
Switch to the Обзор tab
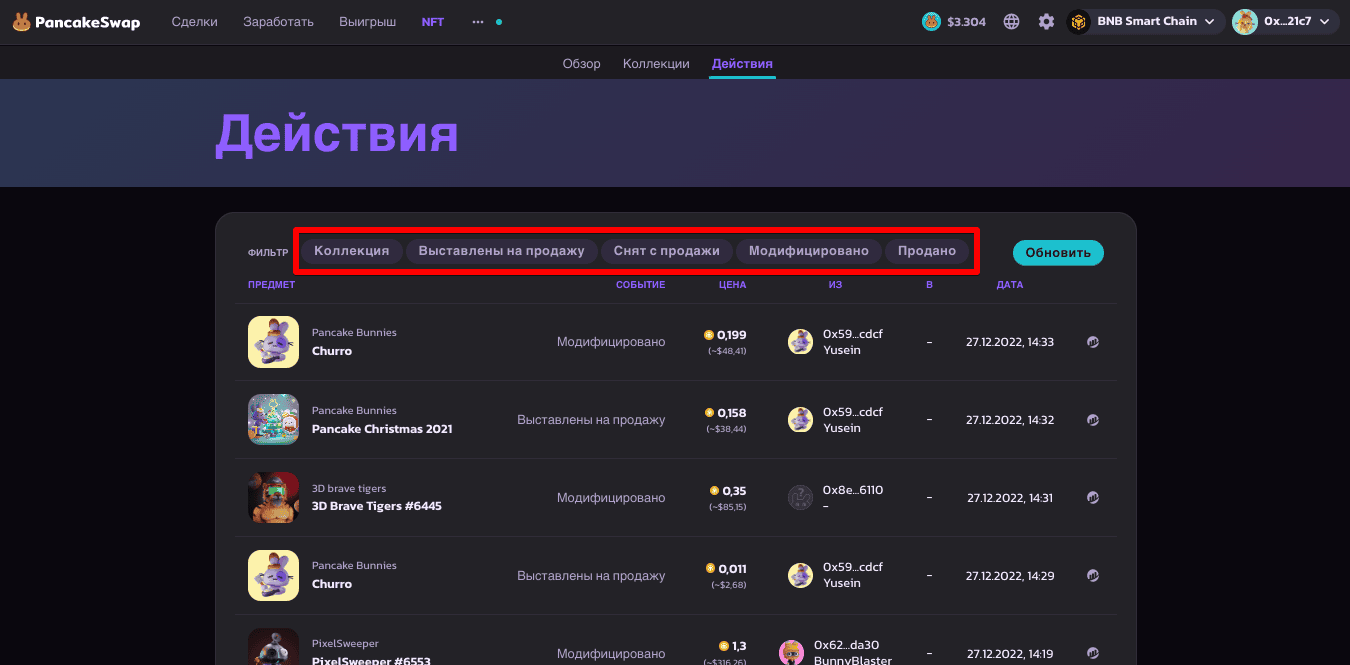pyautogui.click(x=581, y=63)
